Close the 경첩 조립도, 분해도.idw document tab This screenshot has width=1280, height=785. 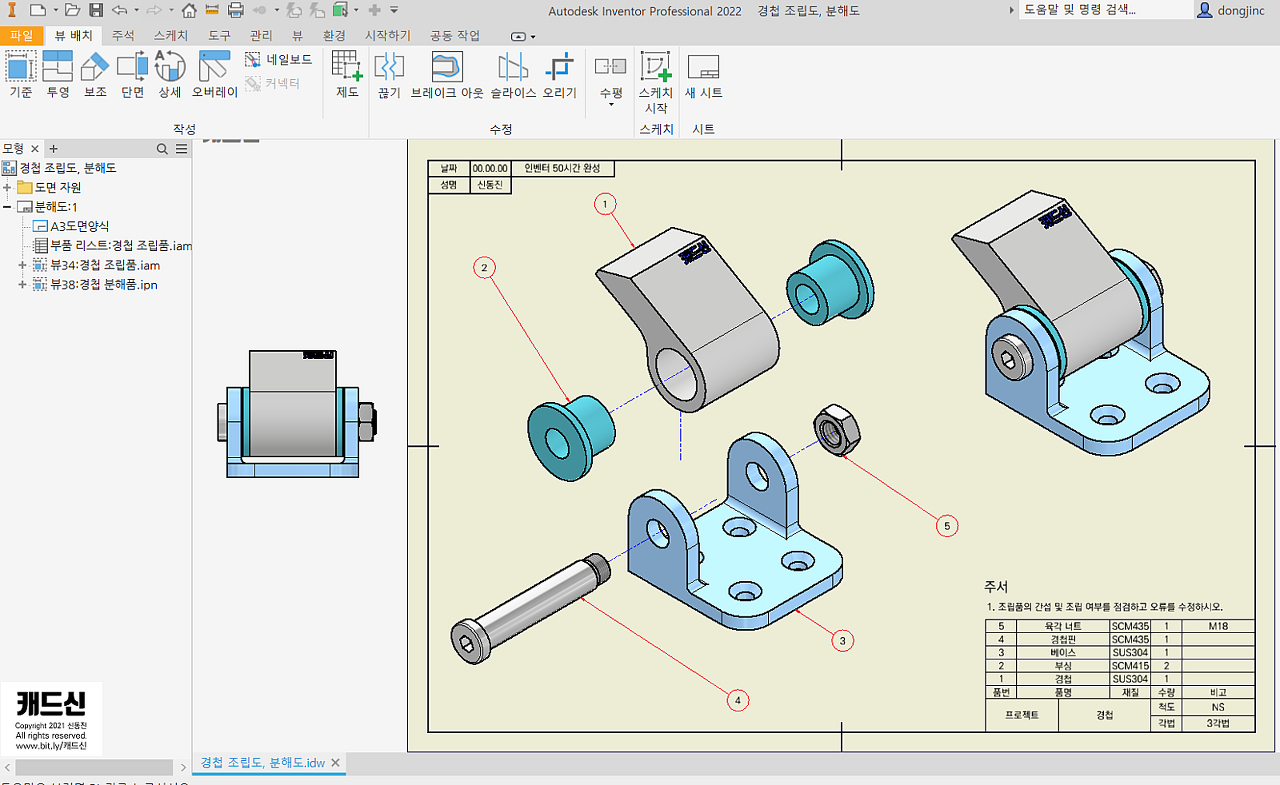pos(336,762)
